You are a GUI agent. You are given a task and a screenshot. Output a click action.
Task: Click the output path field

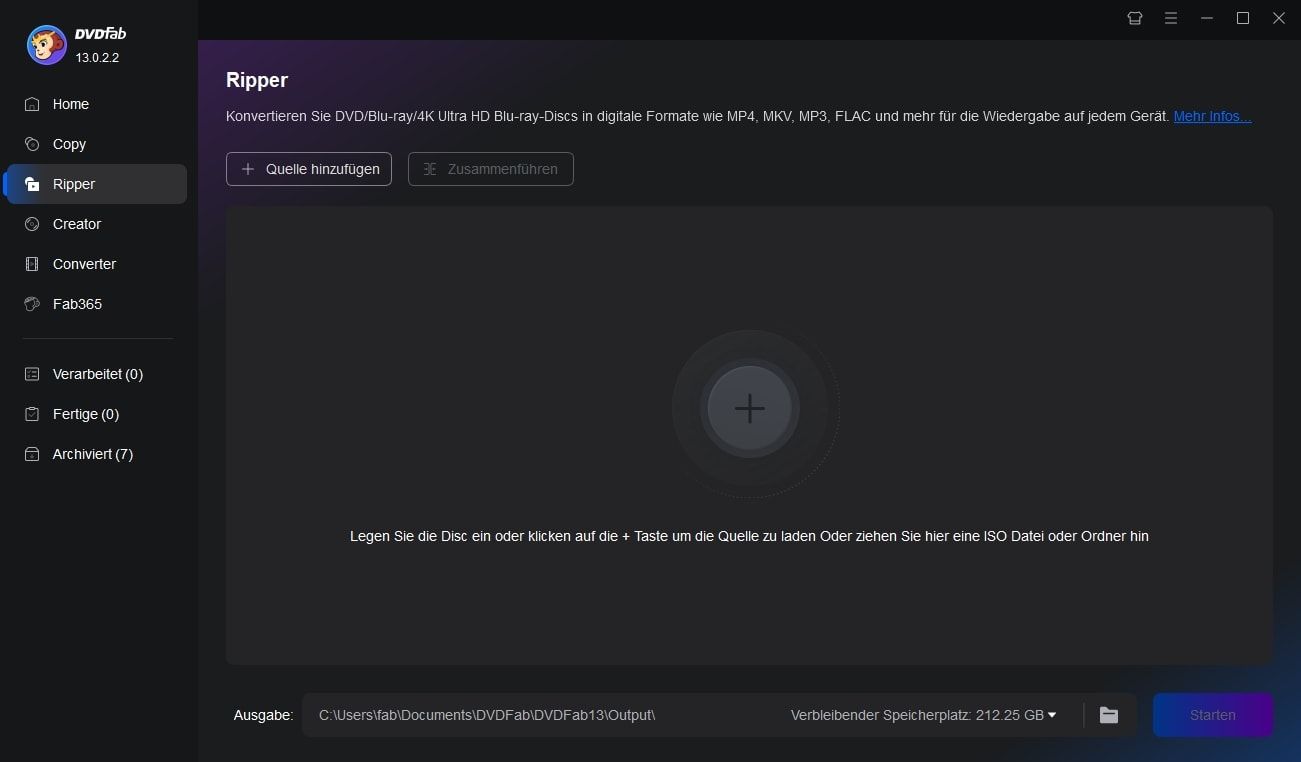(540, 715)
